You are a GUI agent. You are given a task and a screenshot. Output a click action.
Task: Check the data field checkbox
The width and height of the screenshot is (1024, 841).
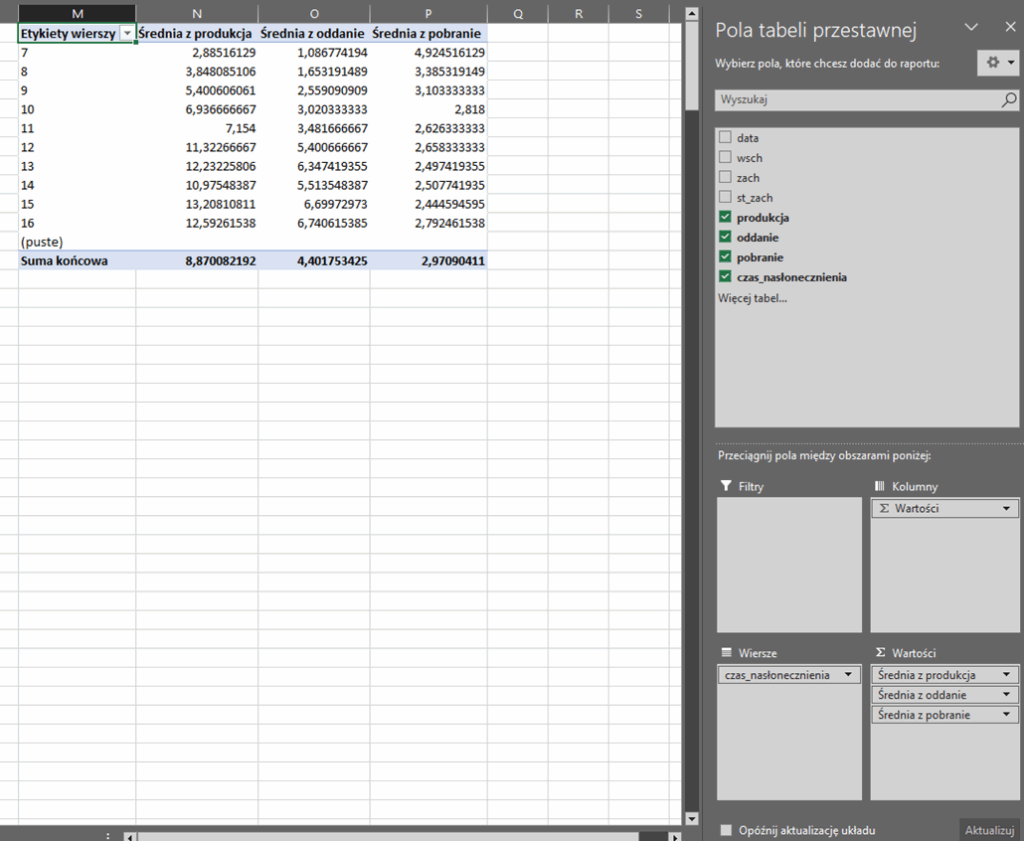point(725,138)
